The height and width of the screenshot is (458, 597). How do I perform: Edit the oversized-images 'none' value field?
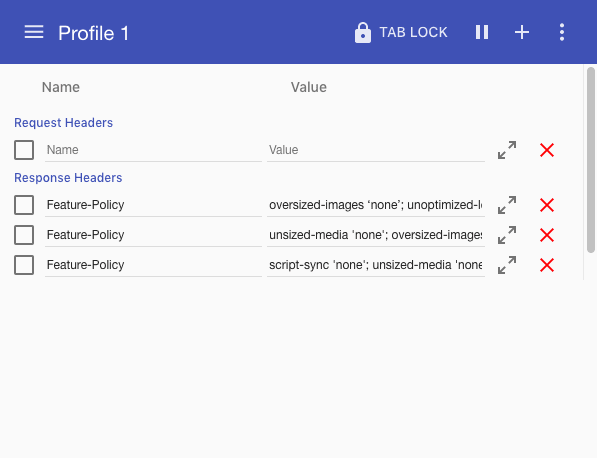click(x=376, y=205)
